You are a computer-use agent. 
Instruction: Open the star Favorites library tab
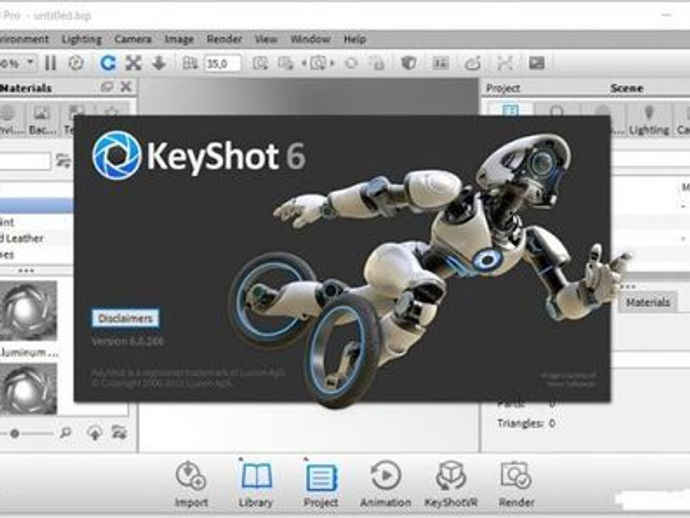pos(112,110)
